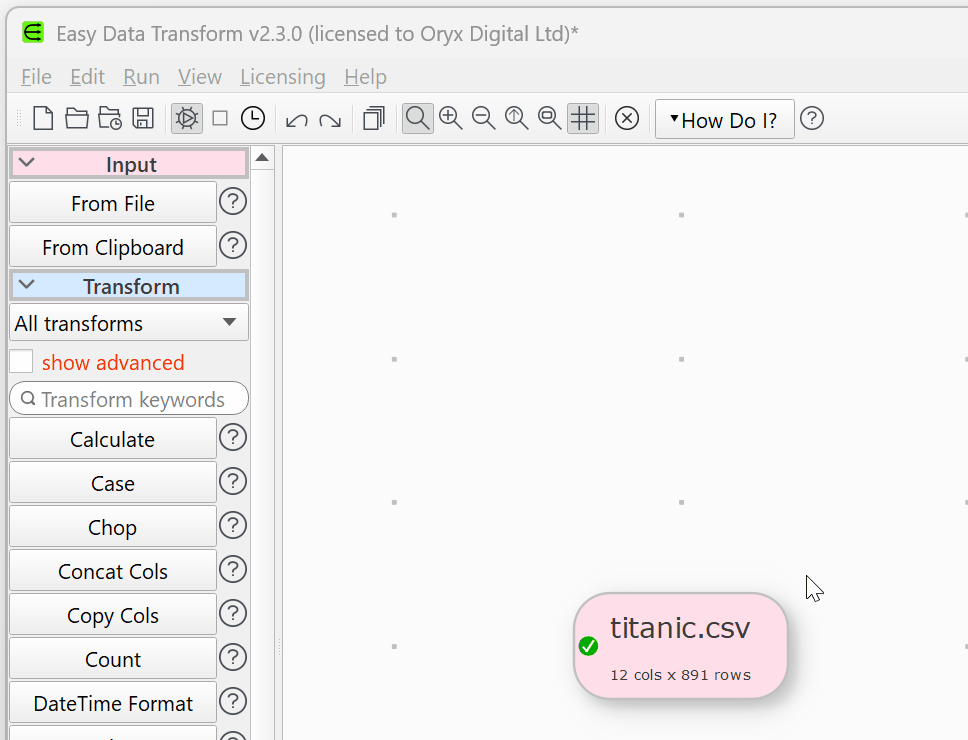Toggle the grid display icon
968x740 pixels.
[x=583, y=119]
